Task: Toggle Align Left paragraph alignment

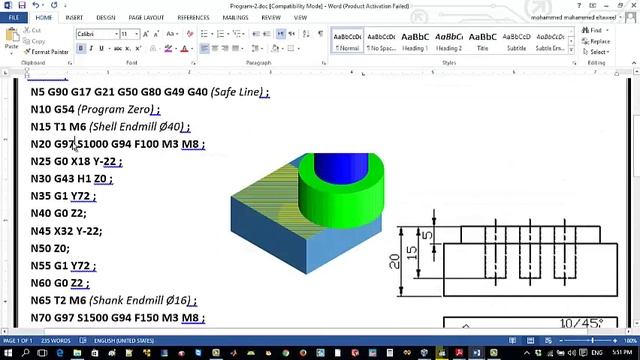Action: click(x=204, y=49)
